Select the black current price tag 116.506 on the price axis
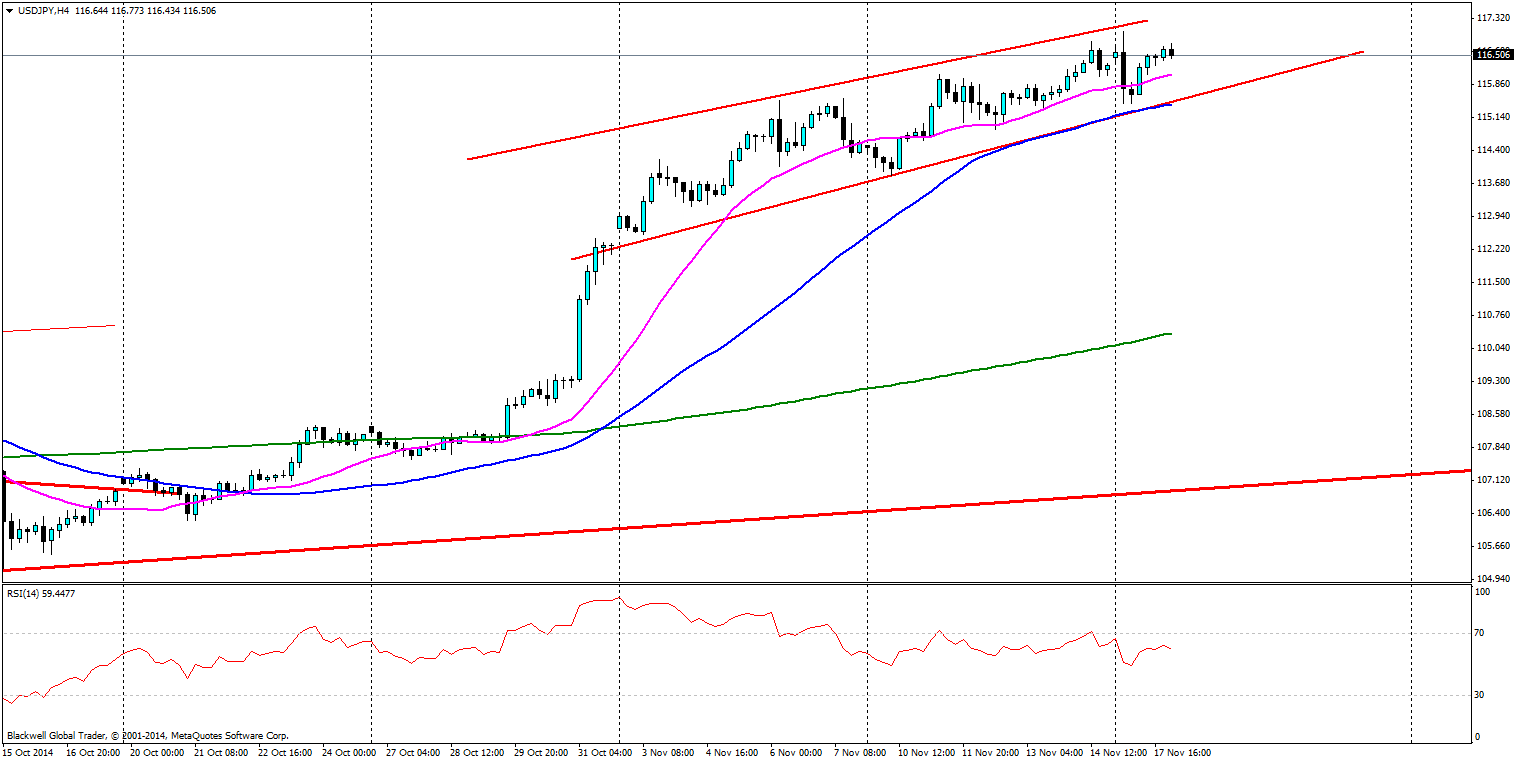 pyautogui.click(x=1492, y=55)
